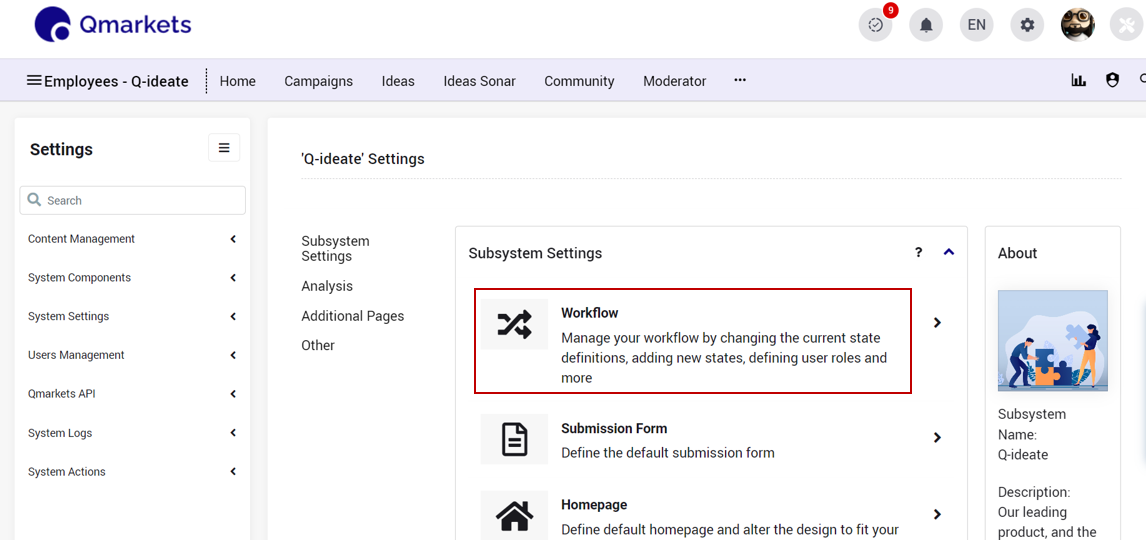Expand System Logs section
Screen dimensions: 1146x540
coord(132,433)
